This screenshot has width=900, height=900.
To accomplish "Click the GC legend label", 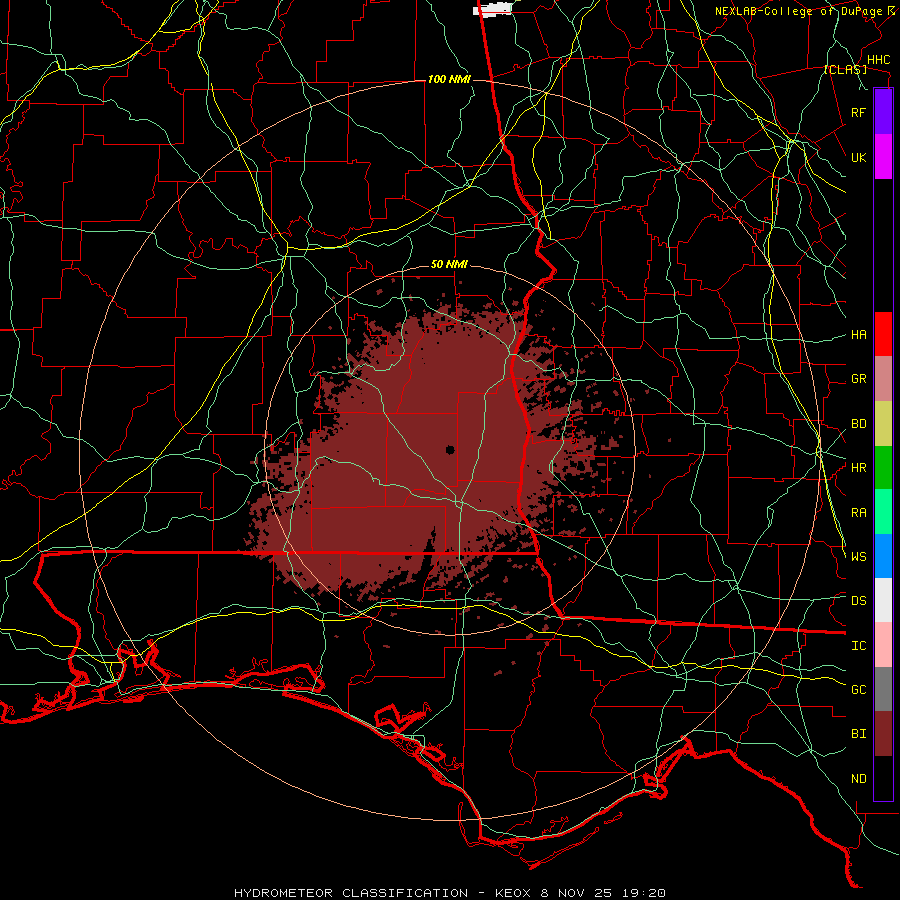I will coord(858,689).
